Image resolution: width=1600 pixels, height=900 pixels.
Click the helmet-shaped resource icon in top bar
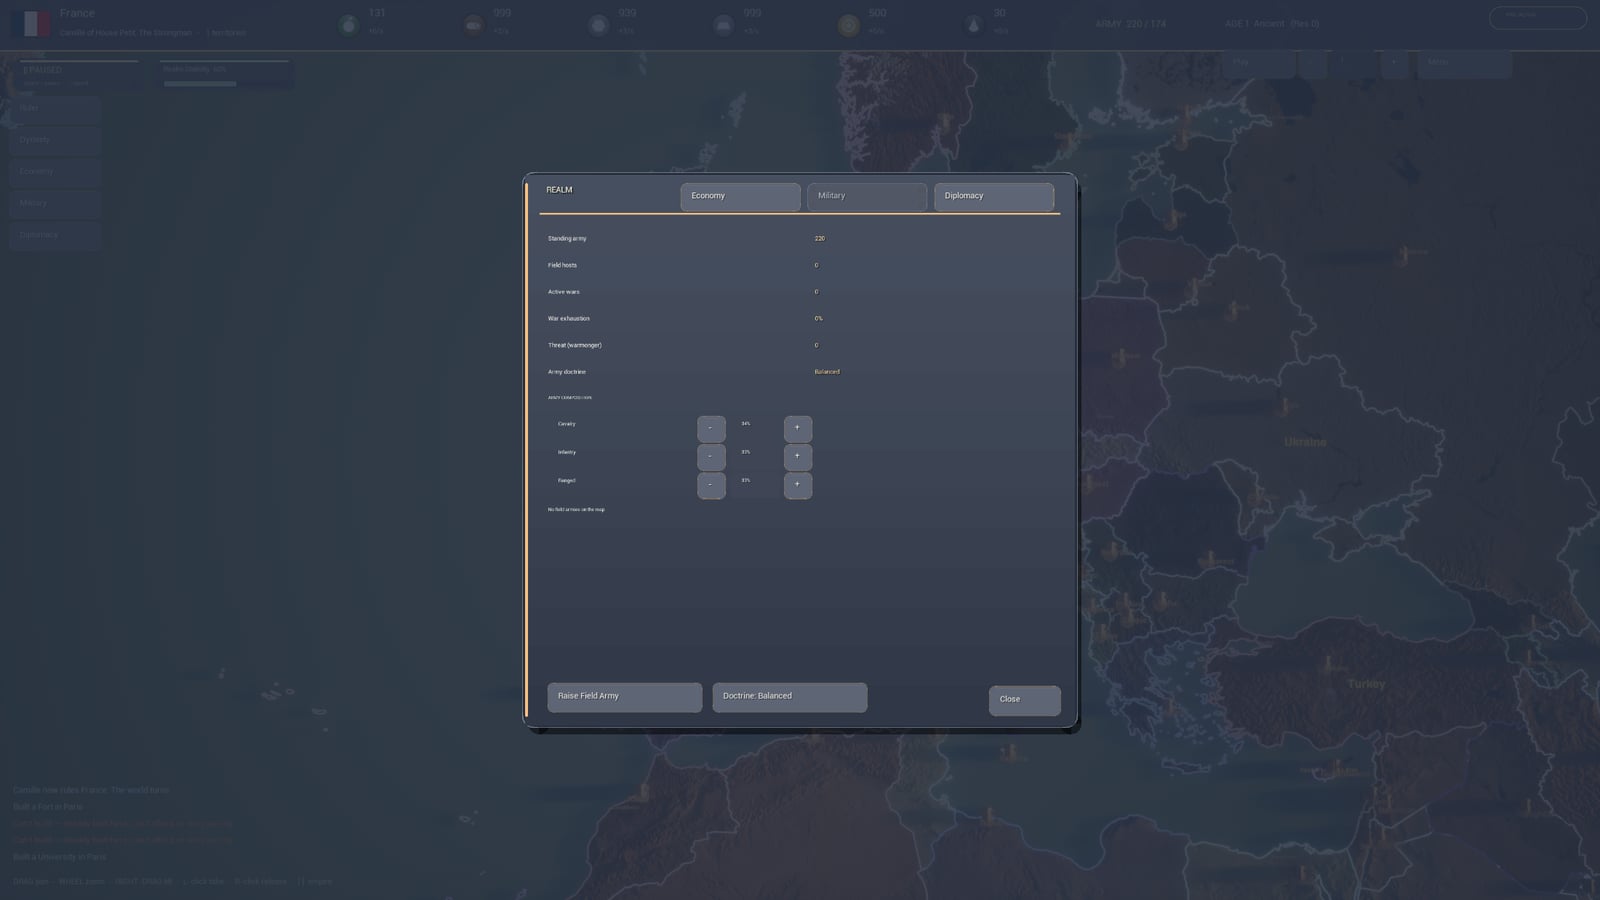point(723,25)
